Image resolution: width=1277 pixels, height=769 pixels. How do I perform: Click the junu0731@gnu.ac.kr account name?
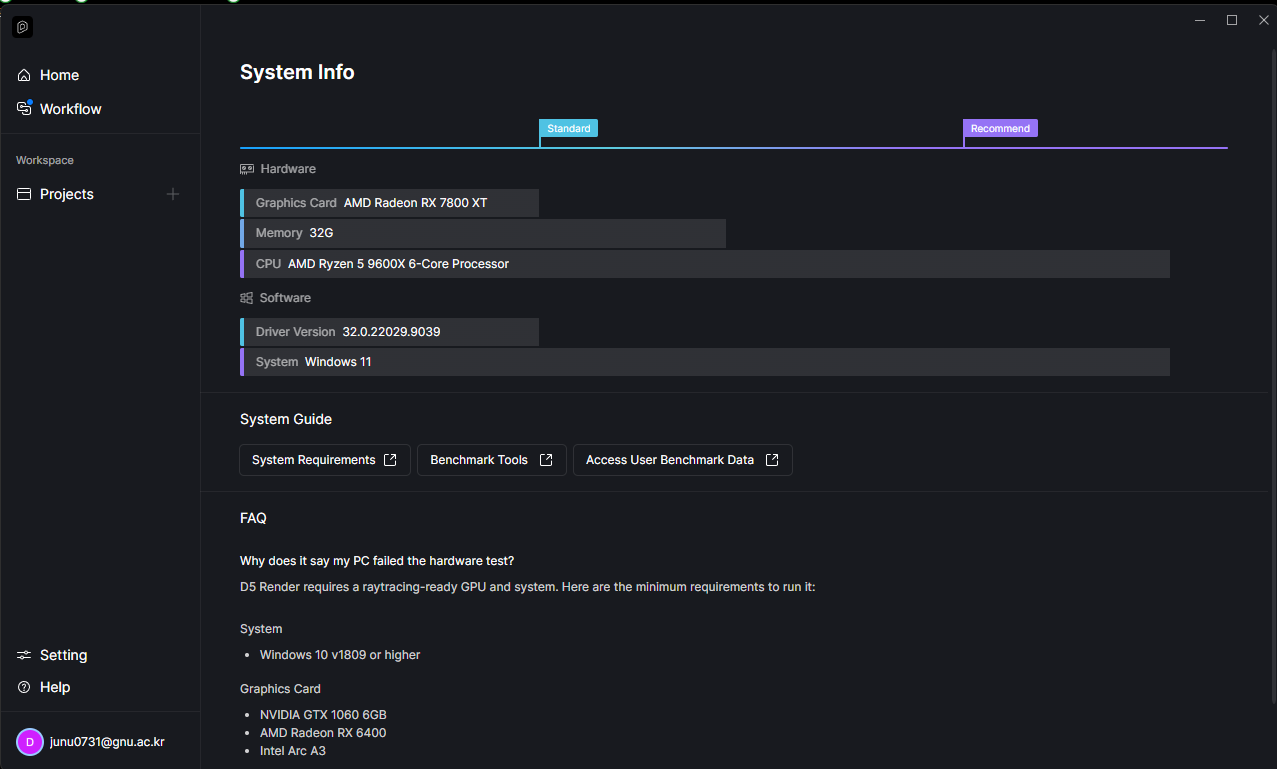(107, 742)
